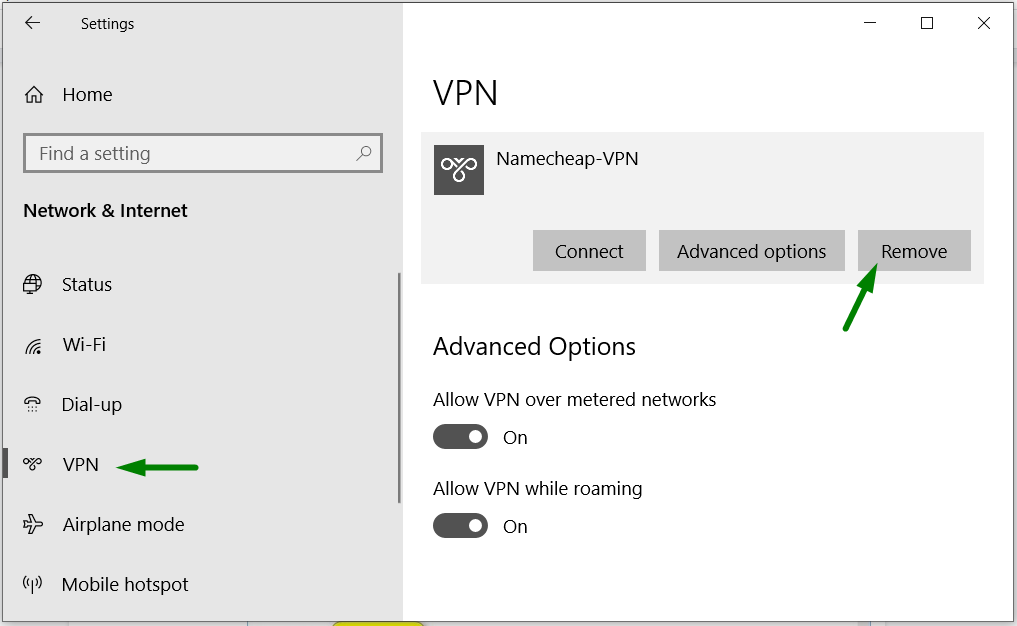
Task: Select the Namecheap-VPN entry name
Action: point(567,159)
